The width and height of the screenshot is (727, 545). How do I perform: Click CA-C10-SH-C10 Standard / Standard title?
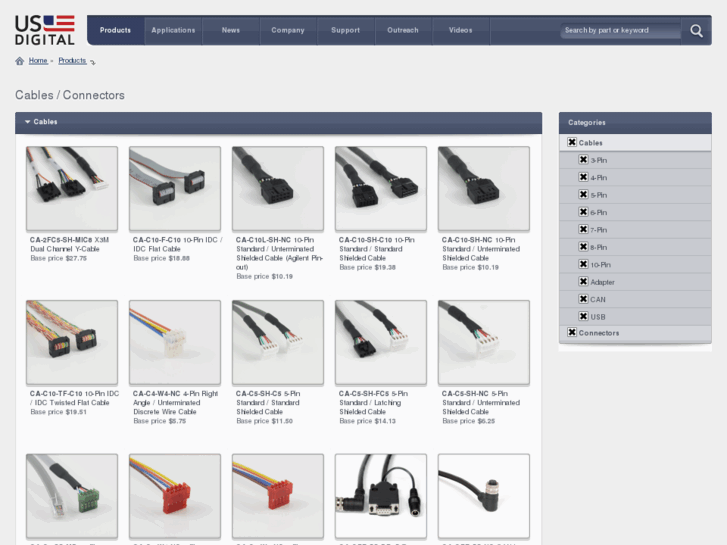[377, 249]
